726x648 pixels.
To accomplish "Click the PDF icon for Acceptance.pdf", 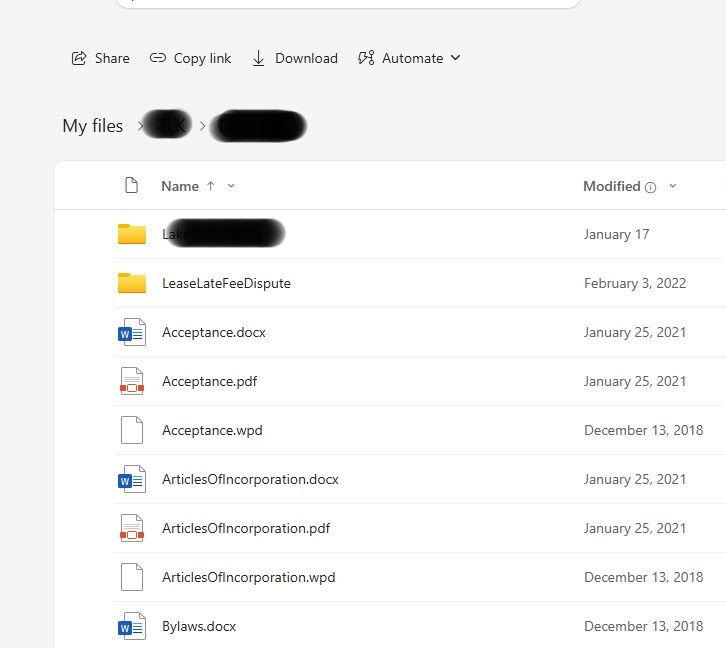I will pyautogui.click(x=132, y=381).
